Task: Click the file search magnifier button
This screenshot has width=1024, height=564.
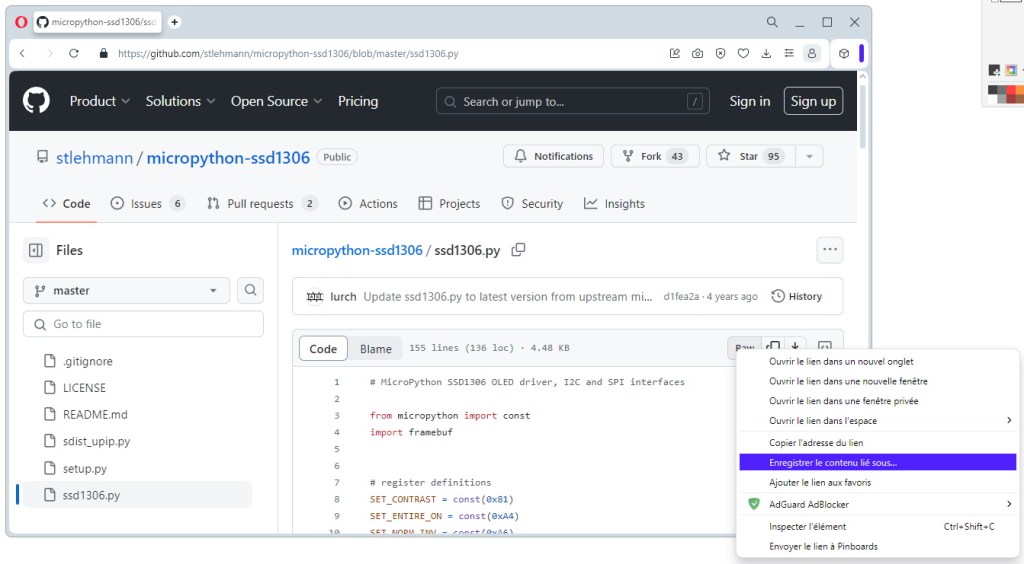Action: coord(251,290)
